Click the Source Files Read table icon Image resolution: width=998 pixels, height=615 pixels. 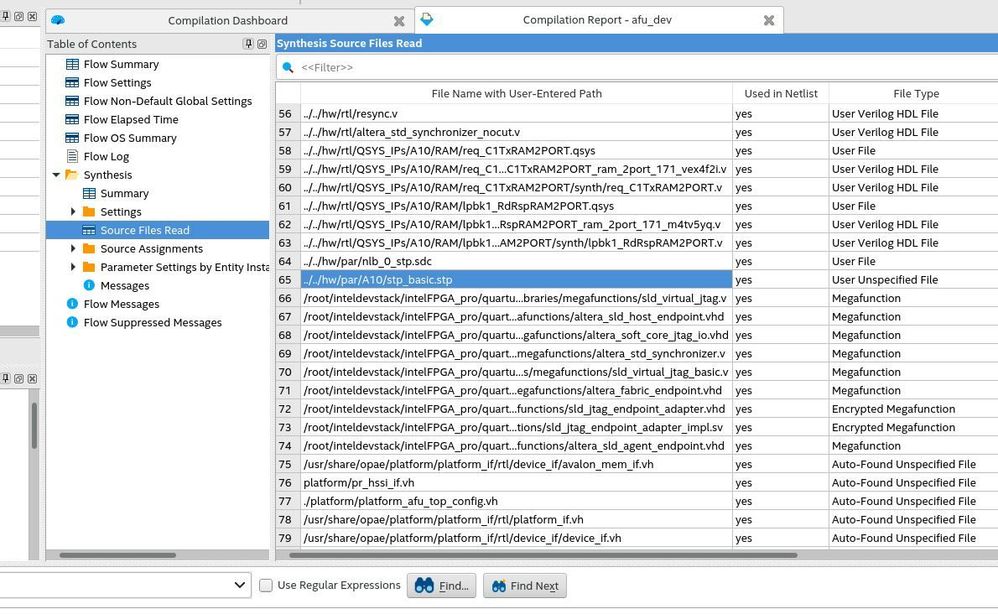point(89,230)
